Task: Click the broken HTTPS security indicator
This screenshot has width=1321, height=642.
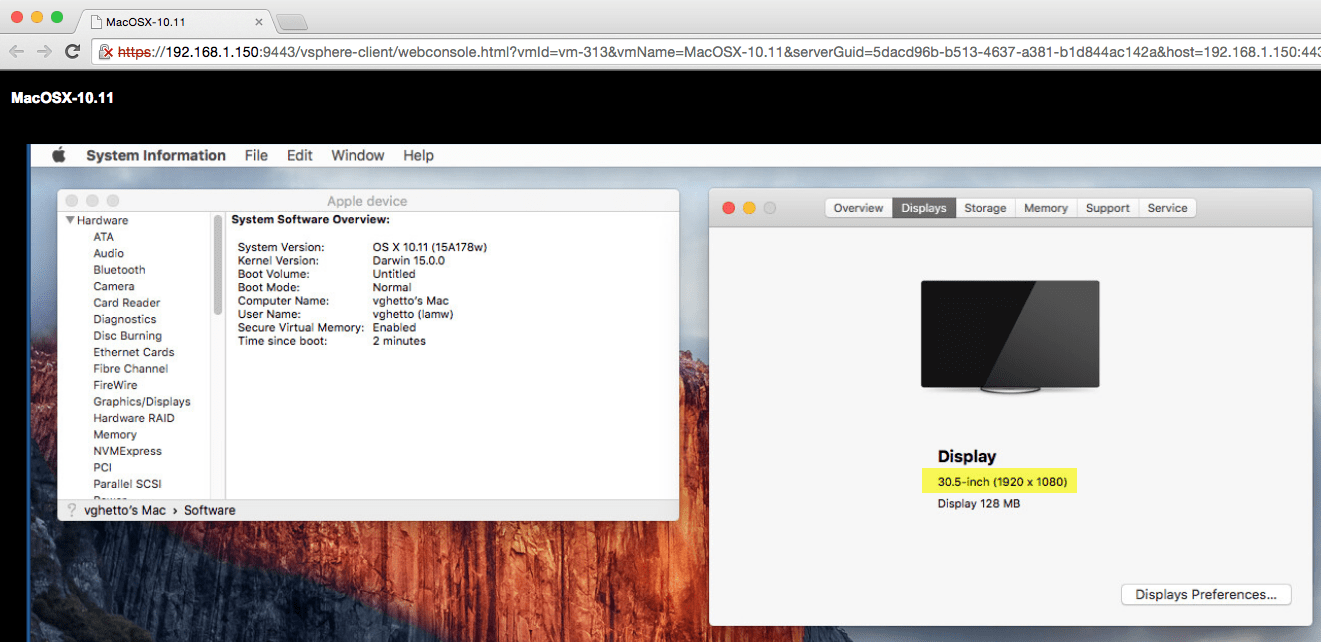Action: coord(104,50)
